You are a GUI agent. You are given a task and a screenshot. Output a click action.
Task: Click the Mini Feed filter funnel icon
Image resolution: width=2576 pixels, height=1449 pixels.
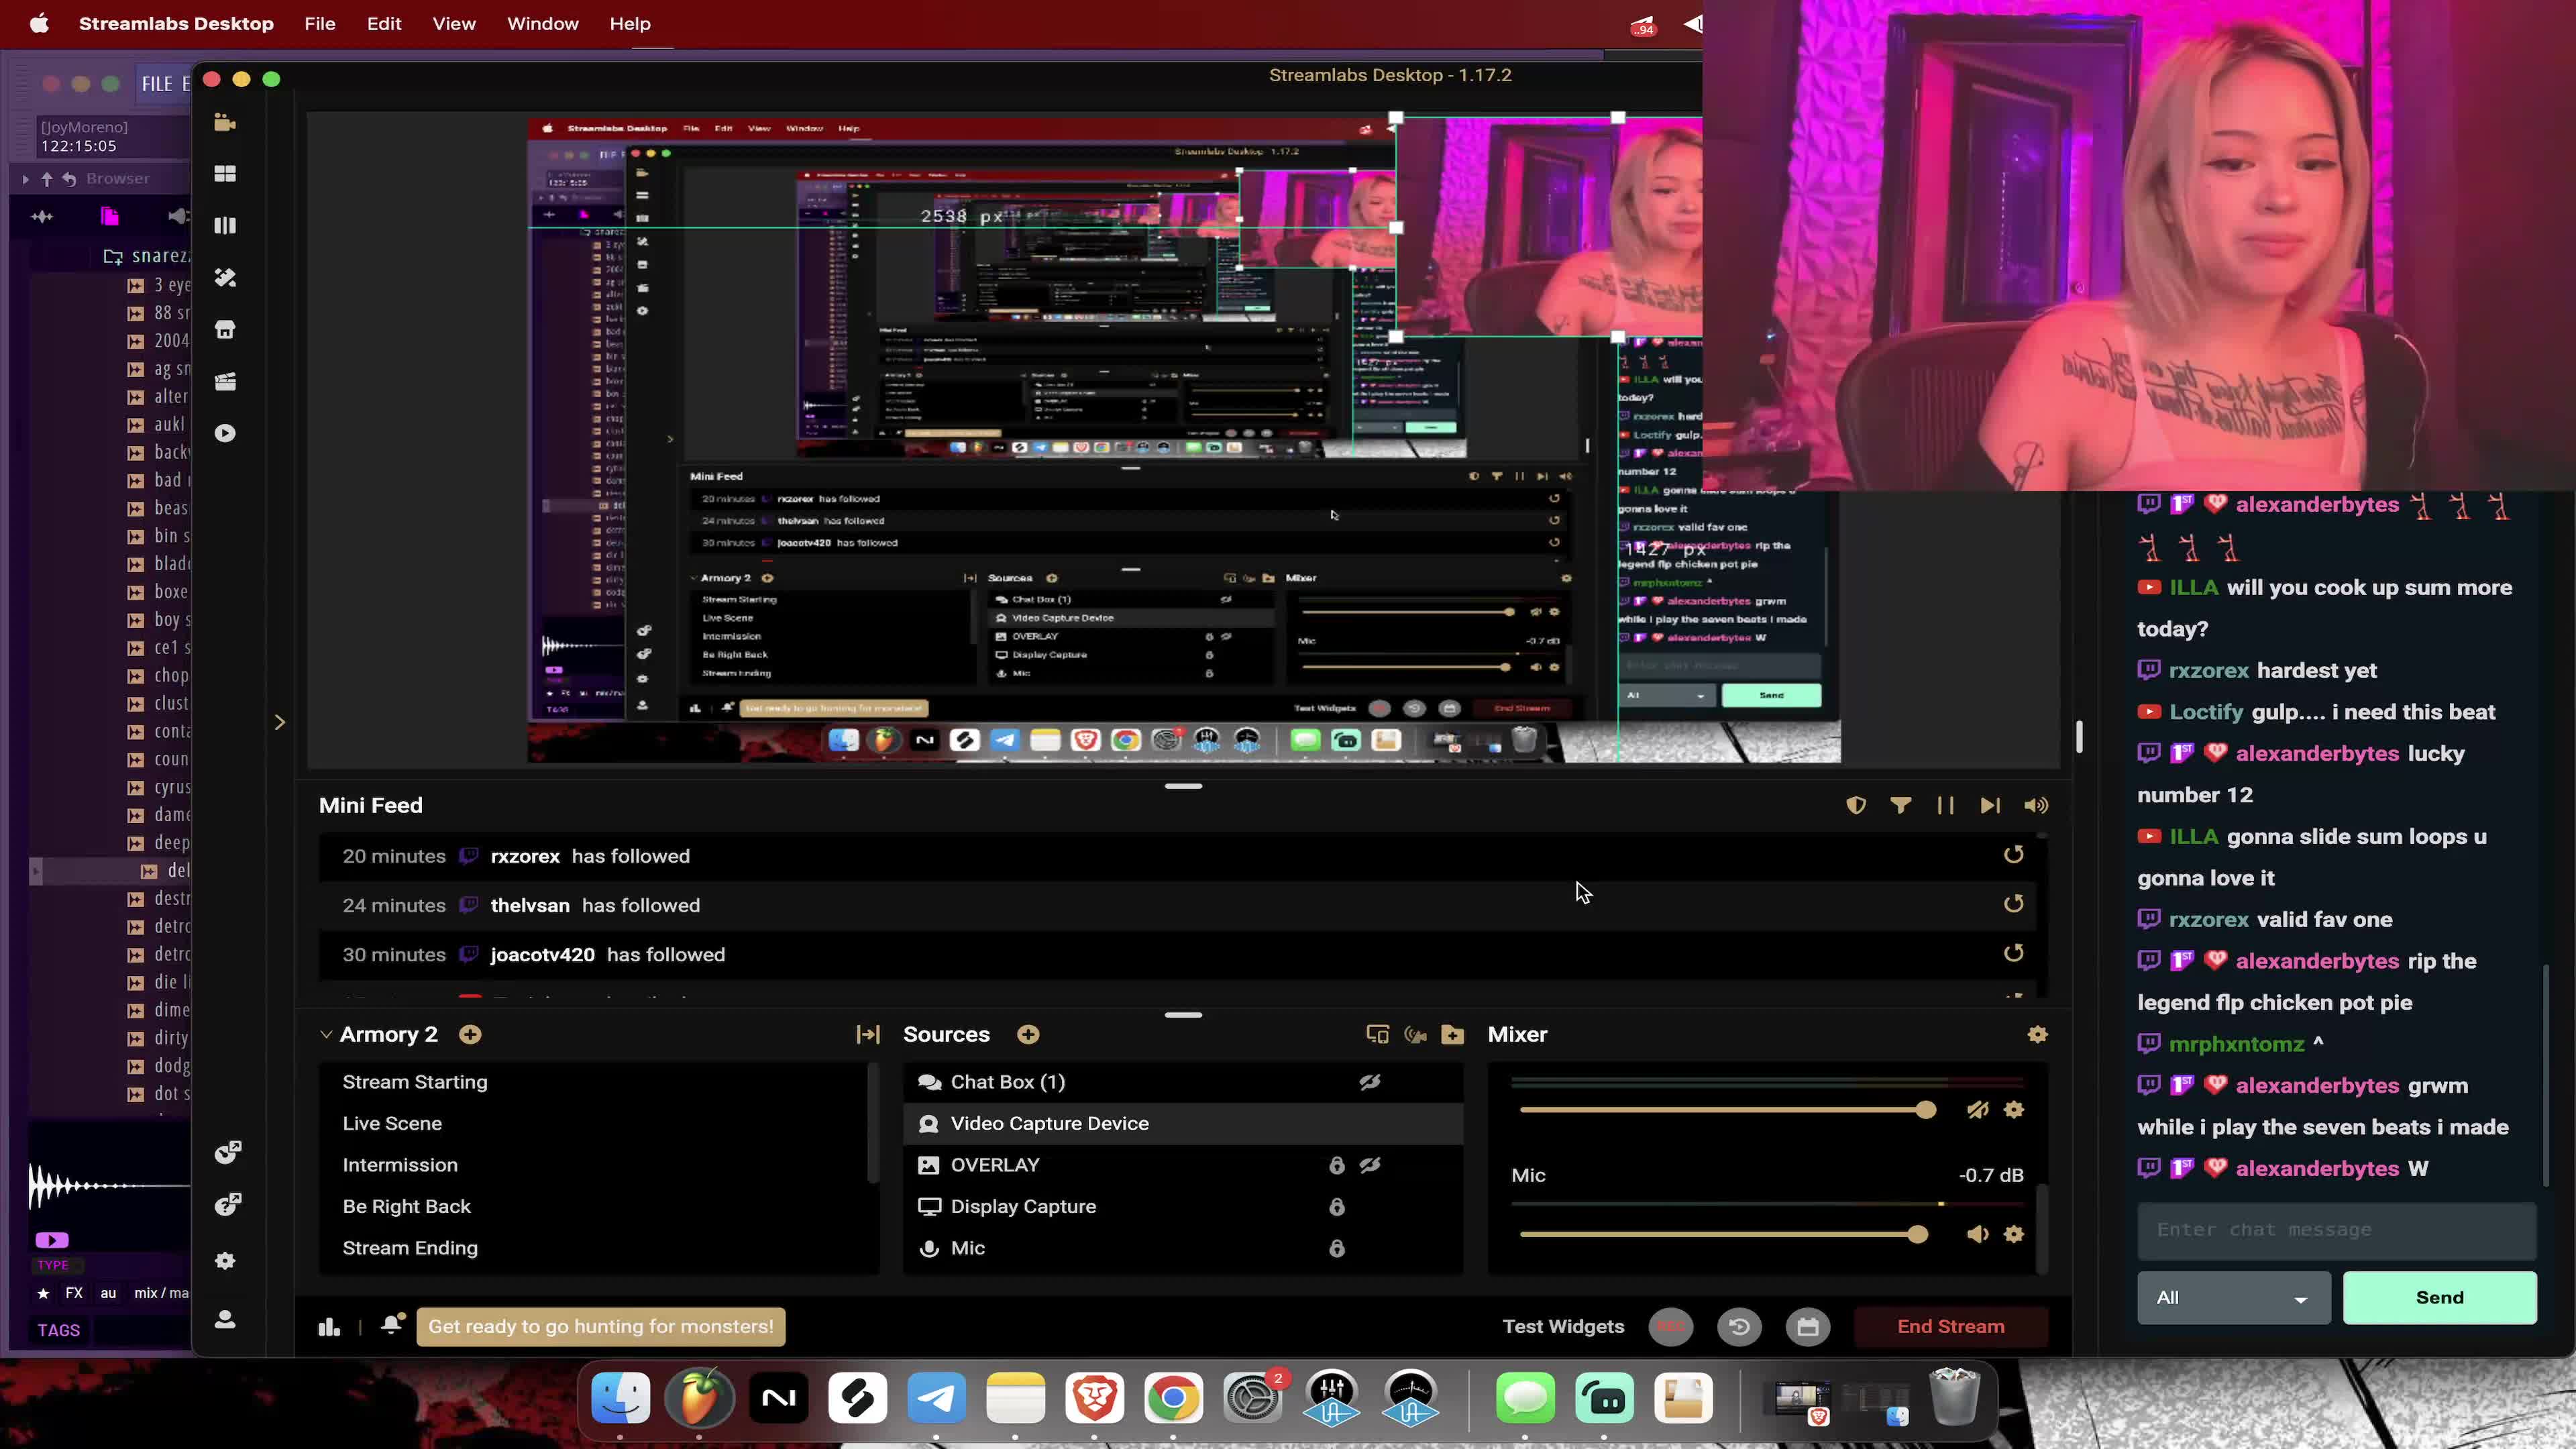point(1901,805)
